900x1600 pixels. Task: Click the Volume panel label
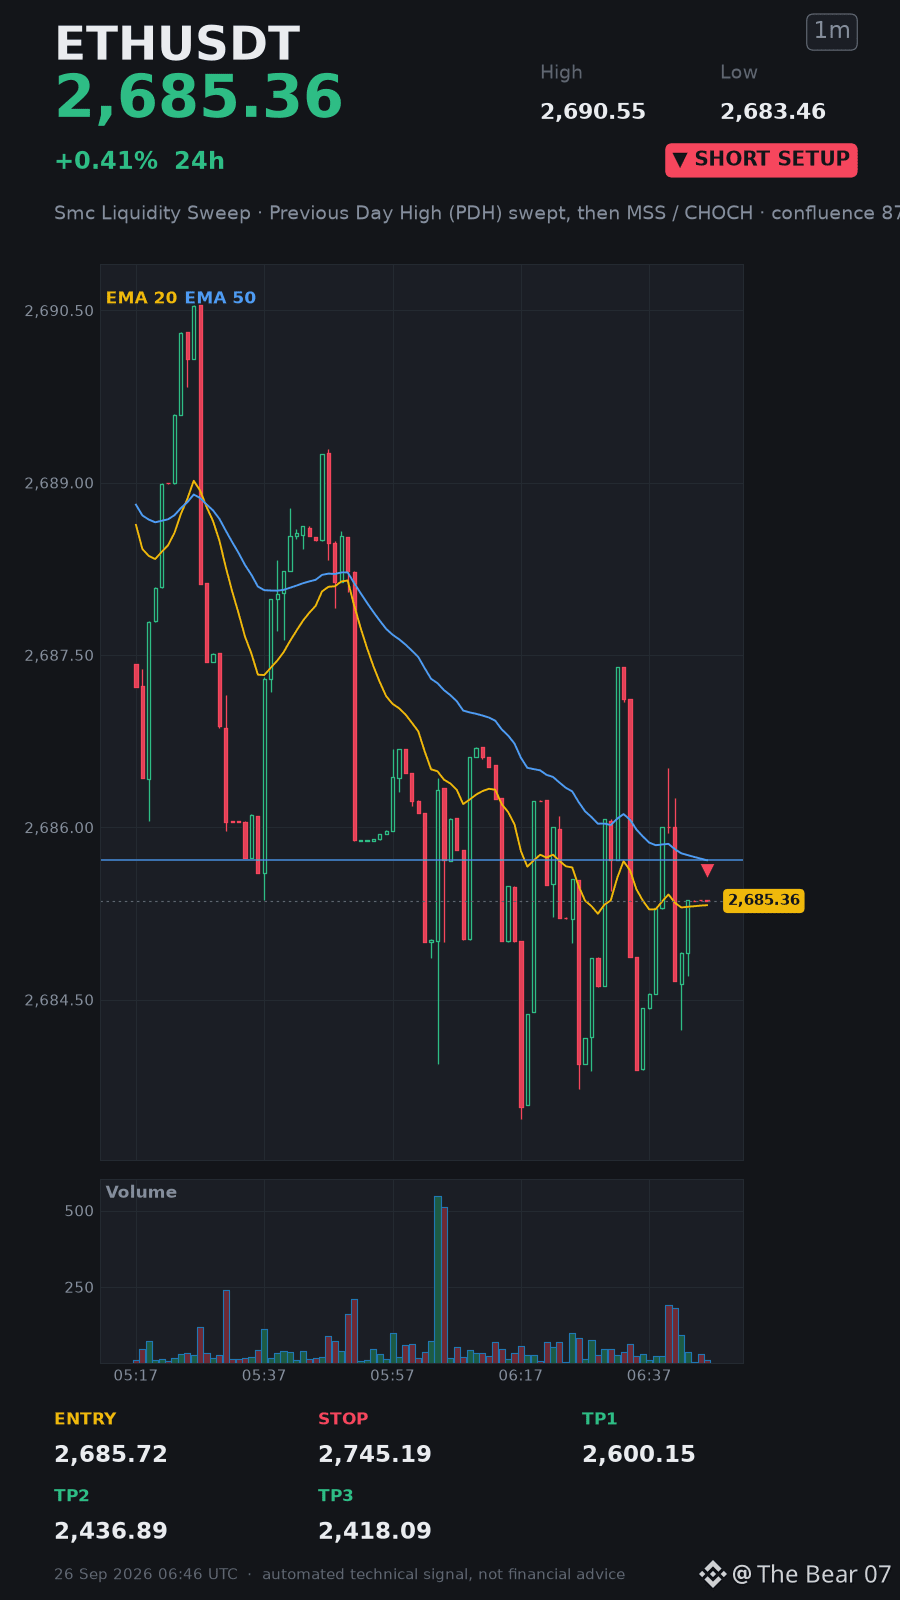(141, 1192)
